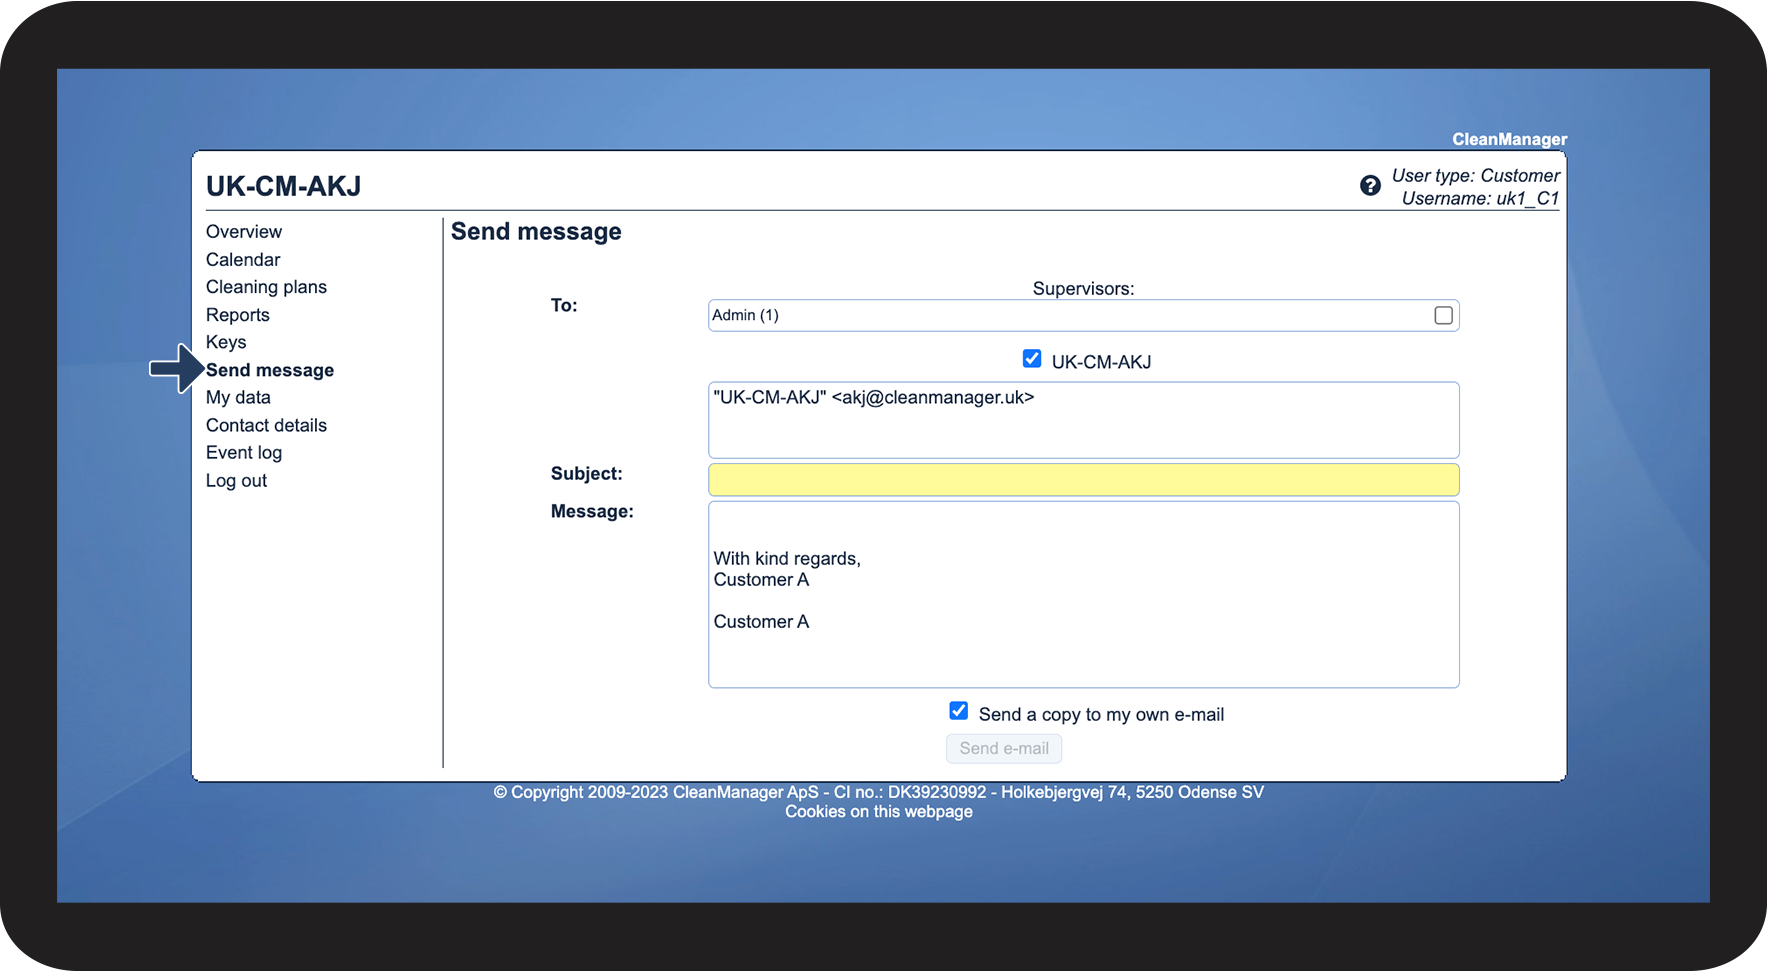Select Reports in the sidebar menu
Image resolution: width=1767 pixels, height=971 pixels.
(238, 315)
